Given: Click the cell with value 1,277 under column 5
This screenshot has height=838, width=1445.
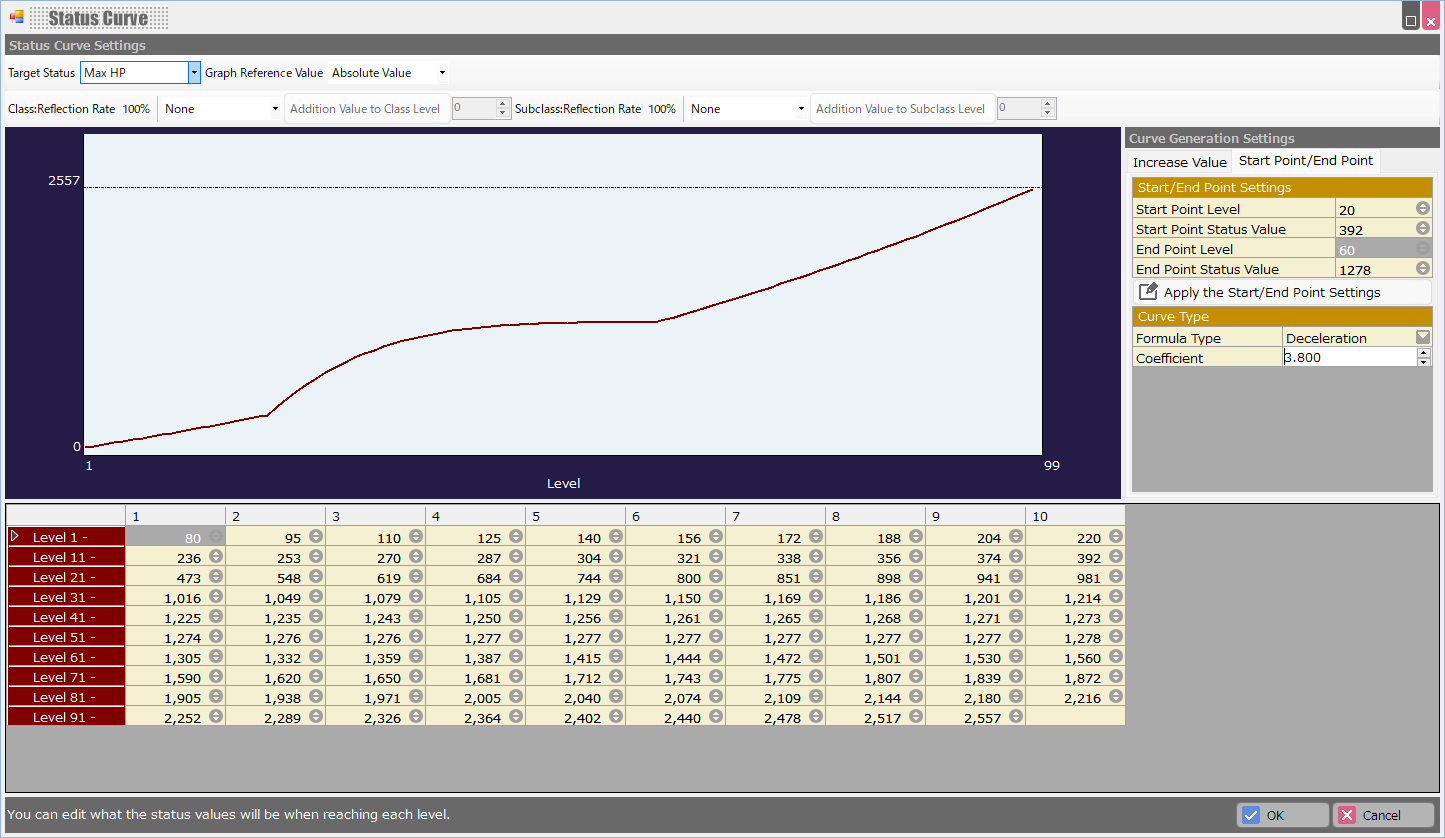Looking at the screenshot, I should 575,637.
